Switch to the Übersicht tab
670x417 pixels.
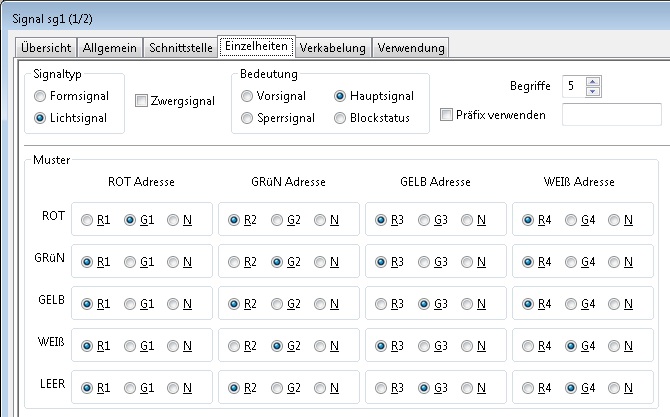[46, 47]
